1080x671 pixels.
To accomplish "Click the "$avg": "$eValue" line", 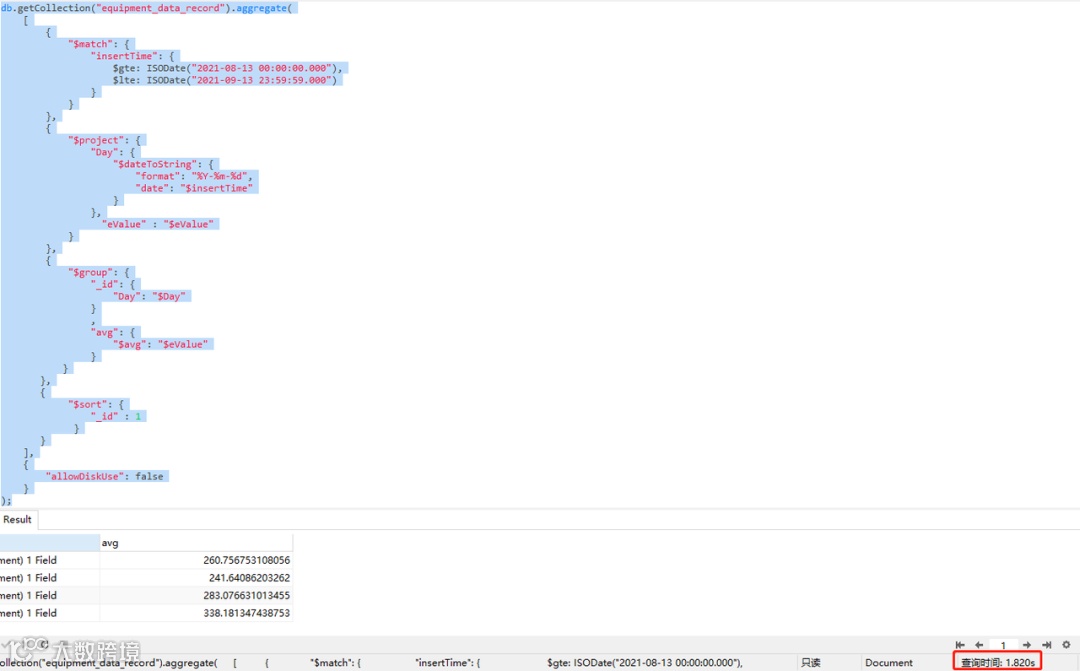I will (160, 344).
